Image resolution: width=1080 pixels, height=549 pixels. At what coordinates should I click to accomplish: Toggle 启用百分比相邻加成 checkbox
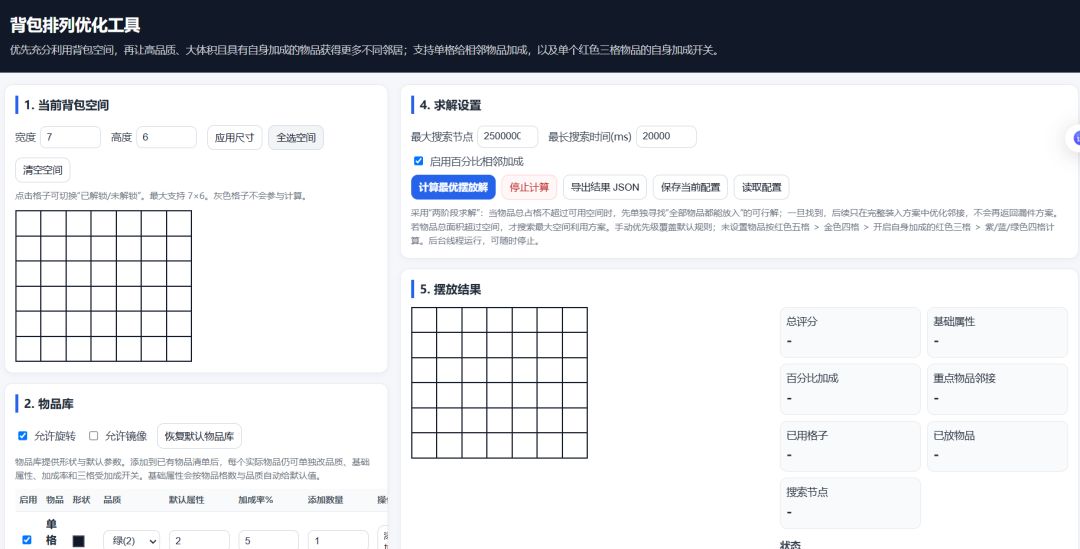point(418,161)
